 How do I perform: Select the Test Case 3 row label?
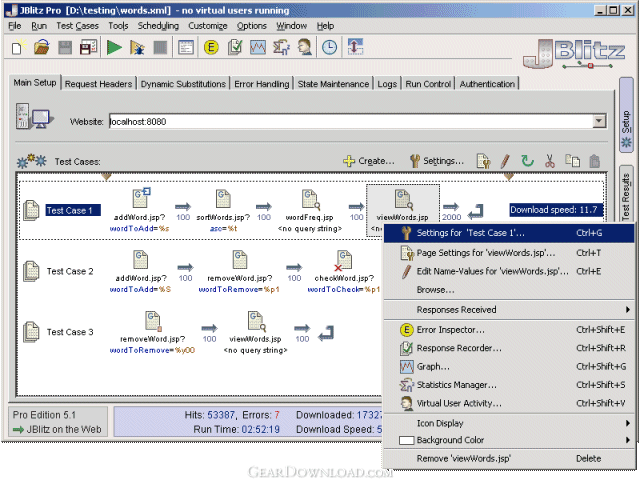point(70,332)
